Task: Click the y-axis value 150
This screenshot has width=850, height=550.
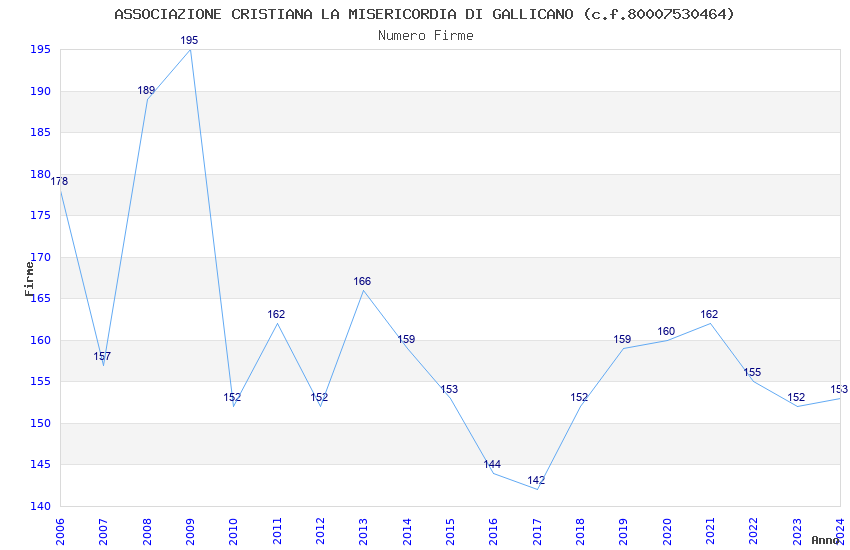Action: pyautogui.click(x=41, y=423)
